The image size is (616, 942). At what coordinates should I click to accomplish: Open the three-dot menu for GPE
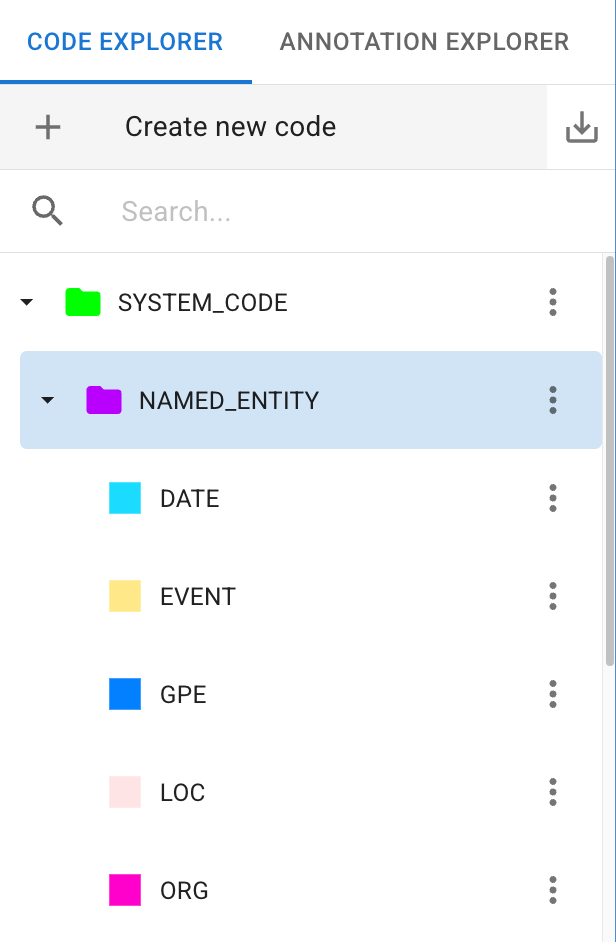[x=553, y=694]
